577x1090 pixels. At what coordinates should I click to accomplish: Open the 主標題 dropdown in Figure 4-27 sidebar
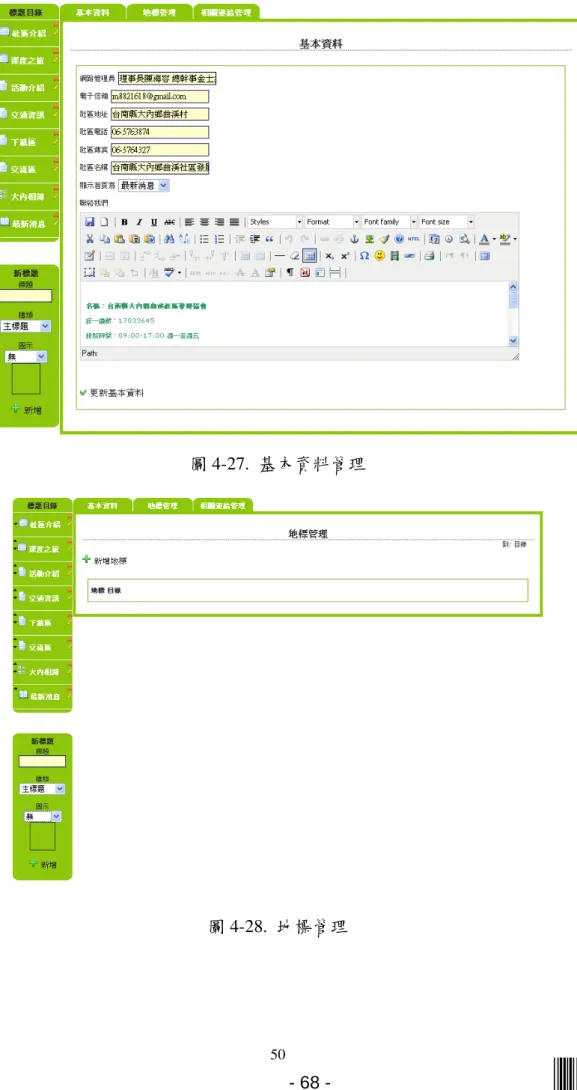pyautogui.click(x=26, y=325)
